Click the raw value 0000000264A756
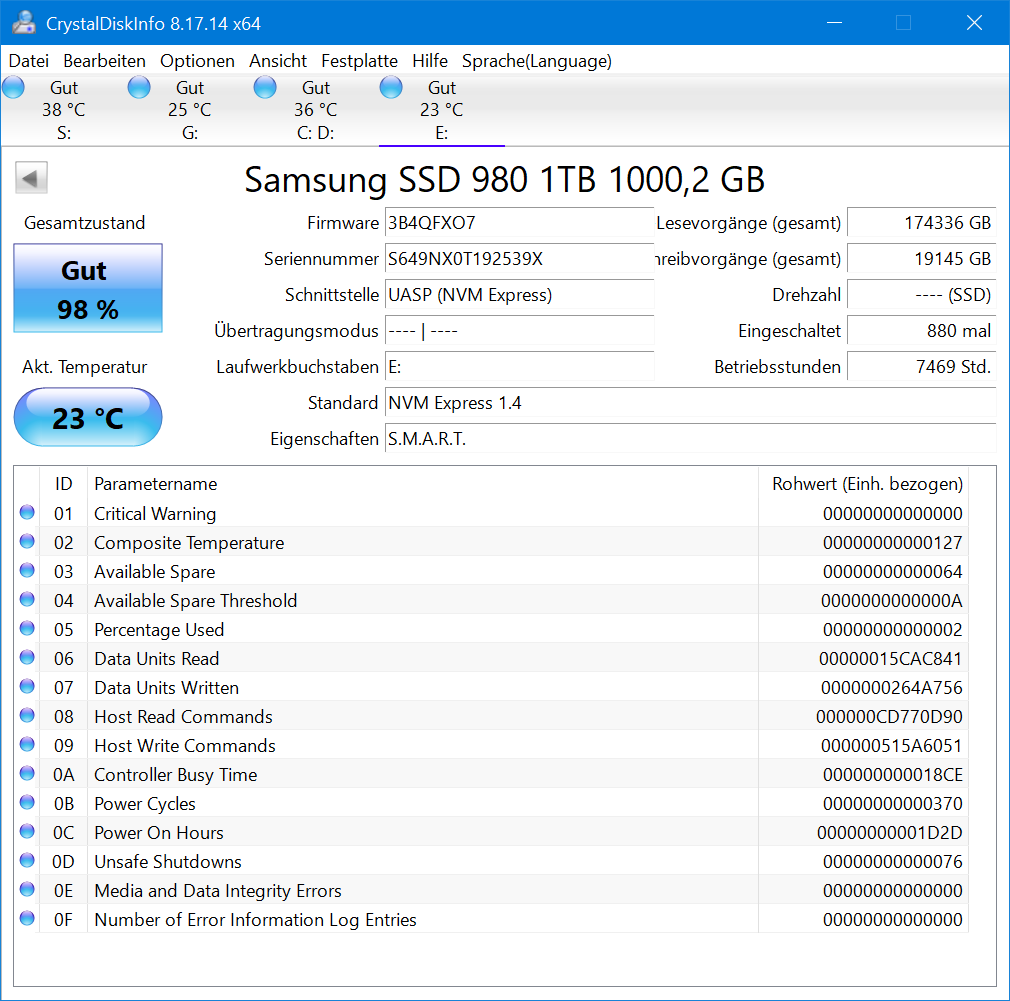 tap(891, 687)
